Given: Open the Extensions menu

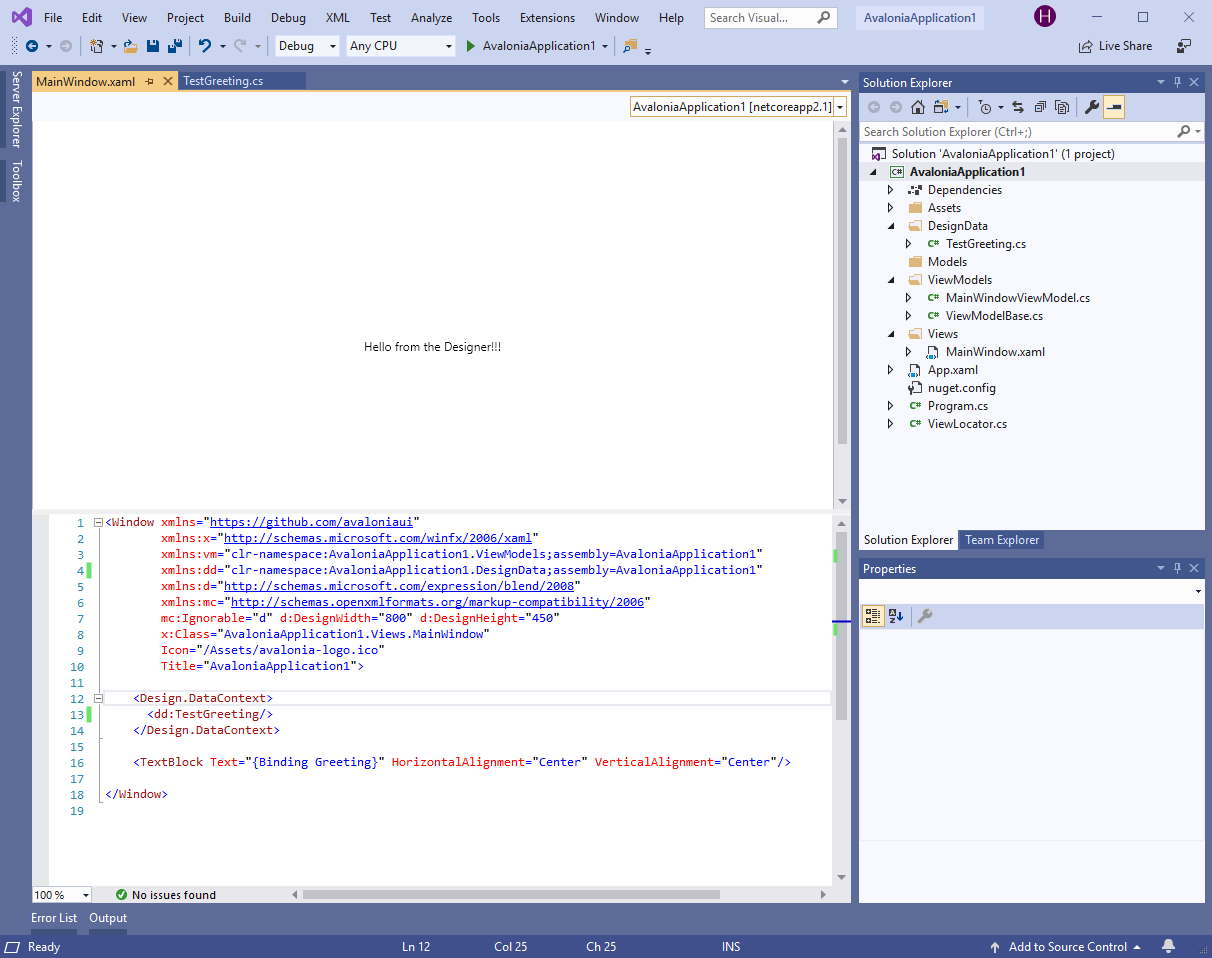Looking at the screenshot, I should [x=547, y=17].
